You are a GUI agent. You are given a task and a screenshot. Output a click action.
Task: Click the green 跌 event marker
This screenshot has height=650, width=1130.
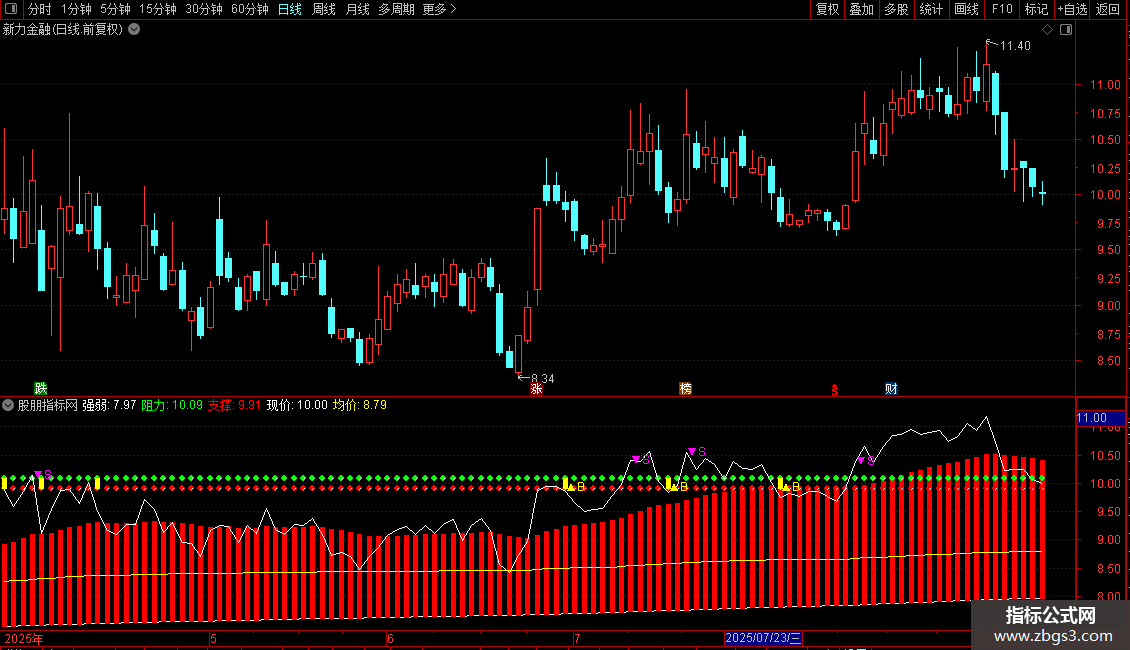[x=41, y=389]
